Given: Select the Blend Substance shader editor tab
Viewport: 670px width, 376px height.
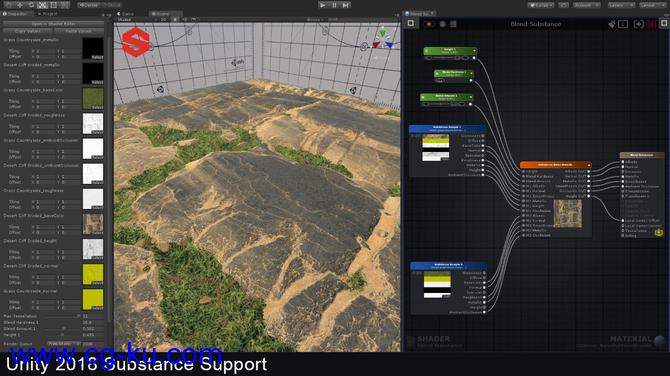Looking at the screenshot, I should click(x=420, y=14).
